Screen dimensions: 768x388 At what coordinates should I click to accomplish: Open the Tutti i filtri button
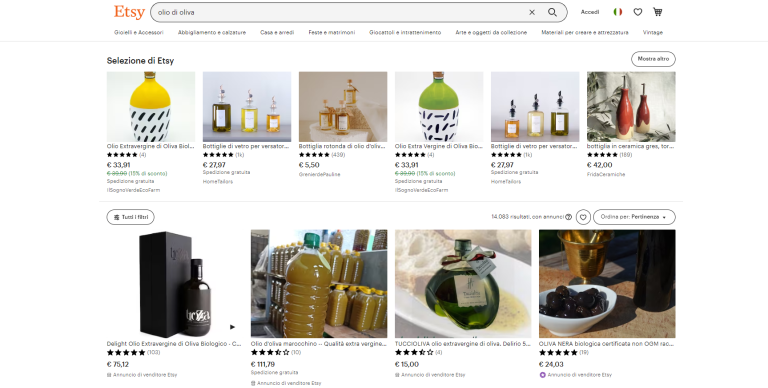coord(130,217)
